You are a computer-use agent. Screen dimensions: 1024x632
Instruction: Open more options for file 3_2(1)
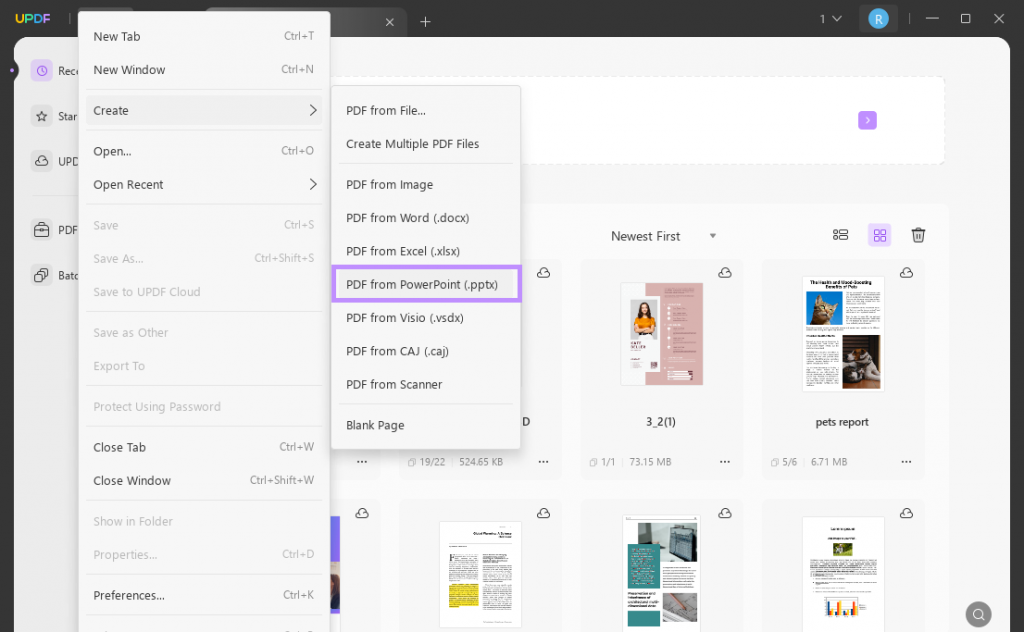pos(724,462)
